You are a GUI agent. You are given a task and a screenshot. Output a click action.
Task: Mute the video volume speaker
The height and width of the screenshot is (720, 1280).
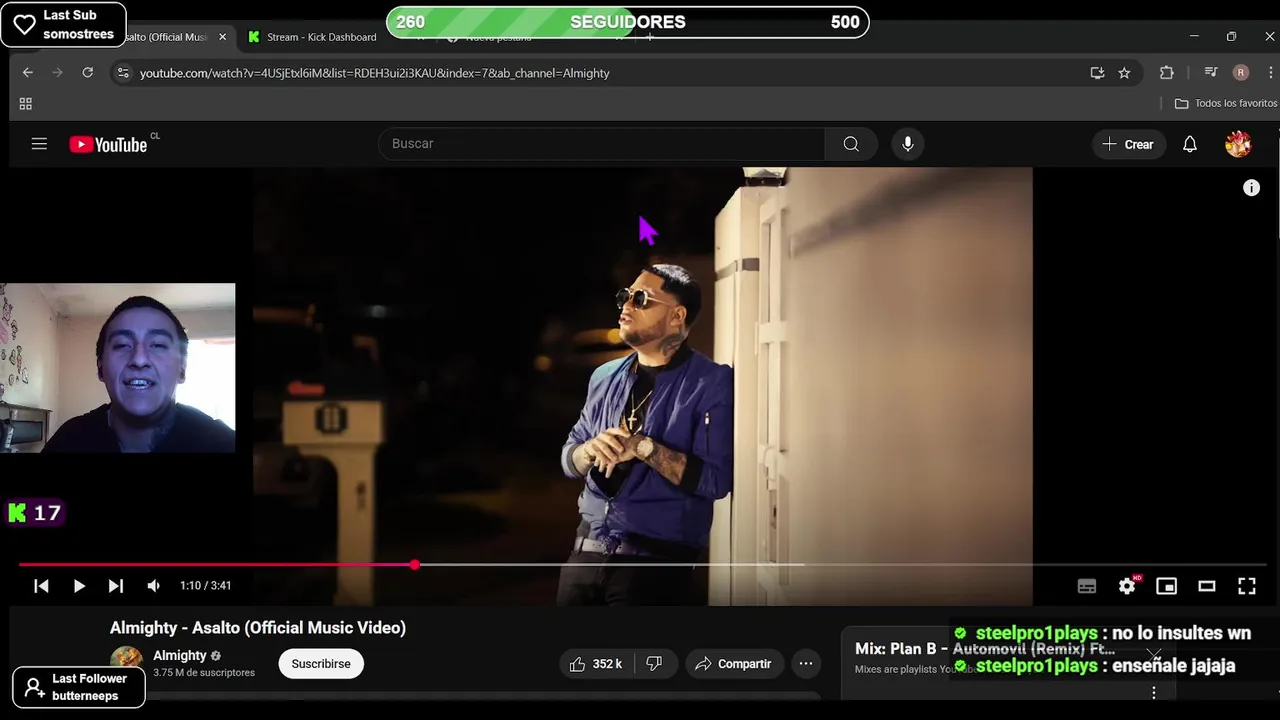(153, 586)
